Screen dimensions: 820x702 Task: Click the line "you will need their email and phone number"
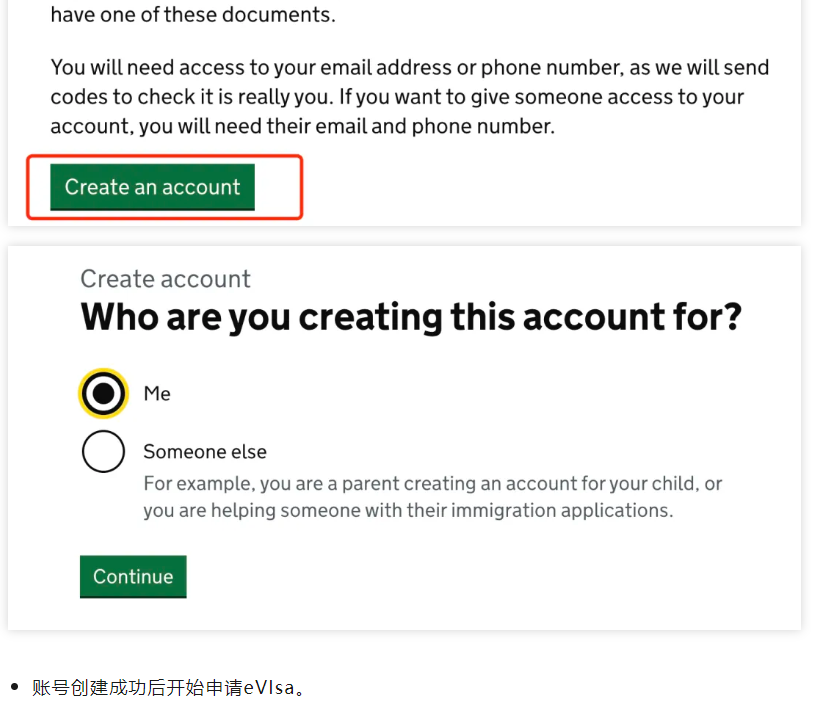point(302,127)
